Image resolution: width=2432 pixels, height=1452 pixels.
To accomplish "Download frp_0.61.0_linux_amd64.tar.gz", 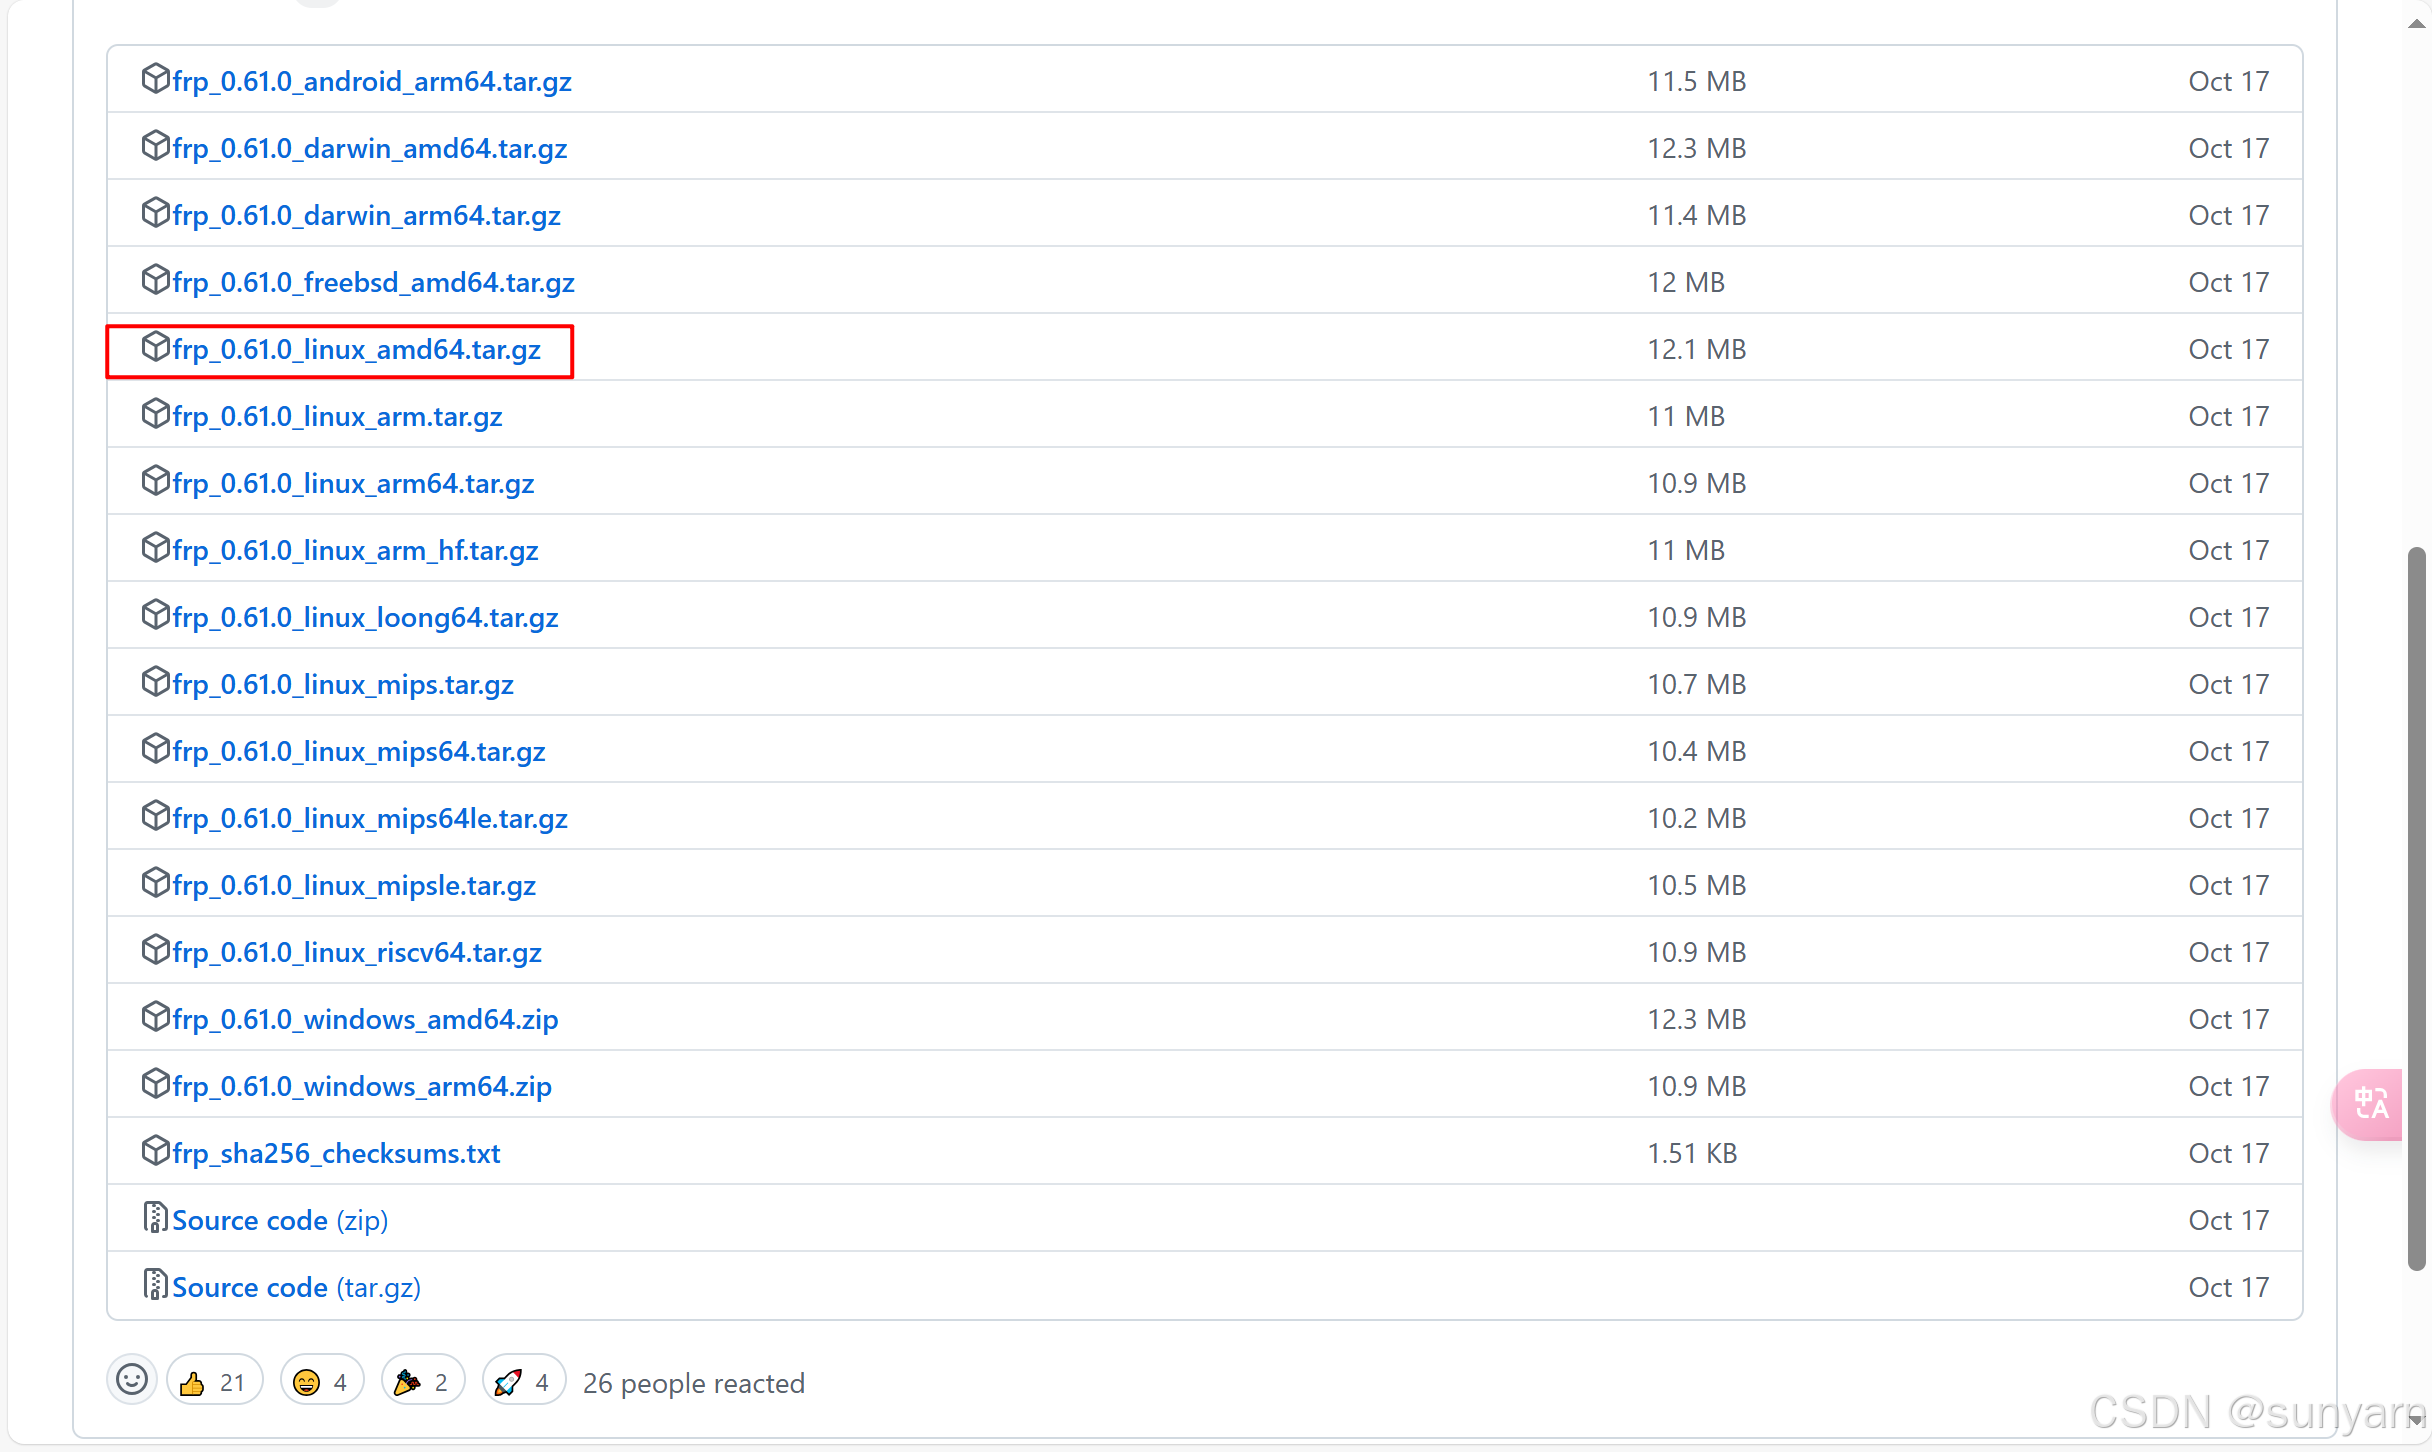I will tap(356, 350).
